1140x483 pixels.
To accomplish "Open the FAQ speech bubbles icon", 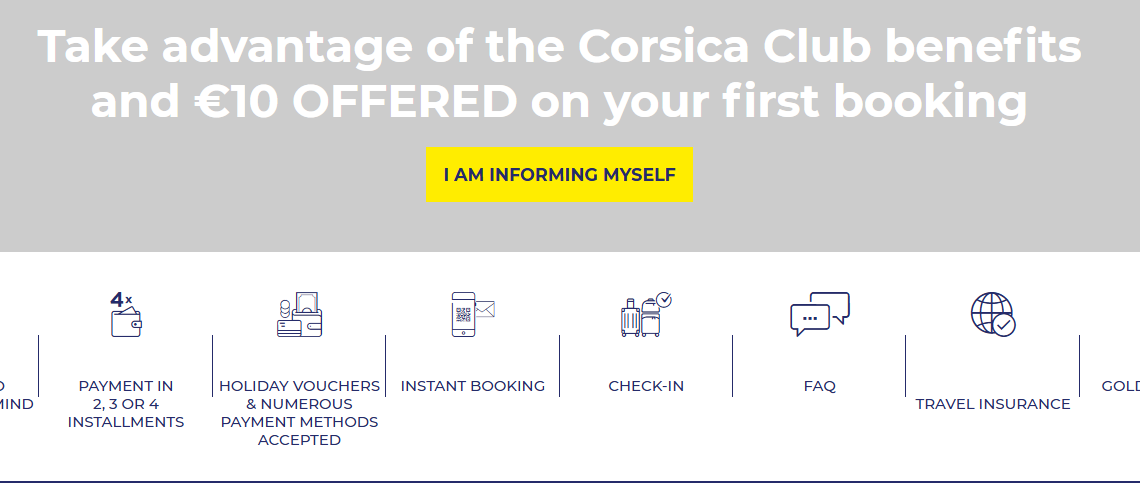I will pos(819,314).
